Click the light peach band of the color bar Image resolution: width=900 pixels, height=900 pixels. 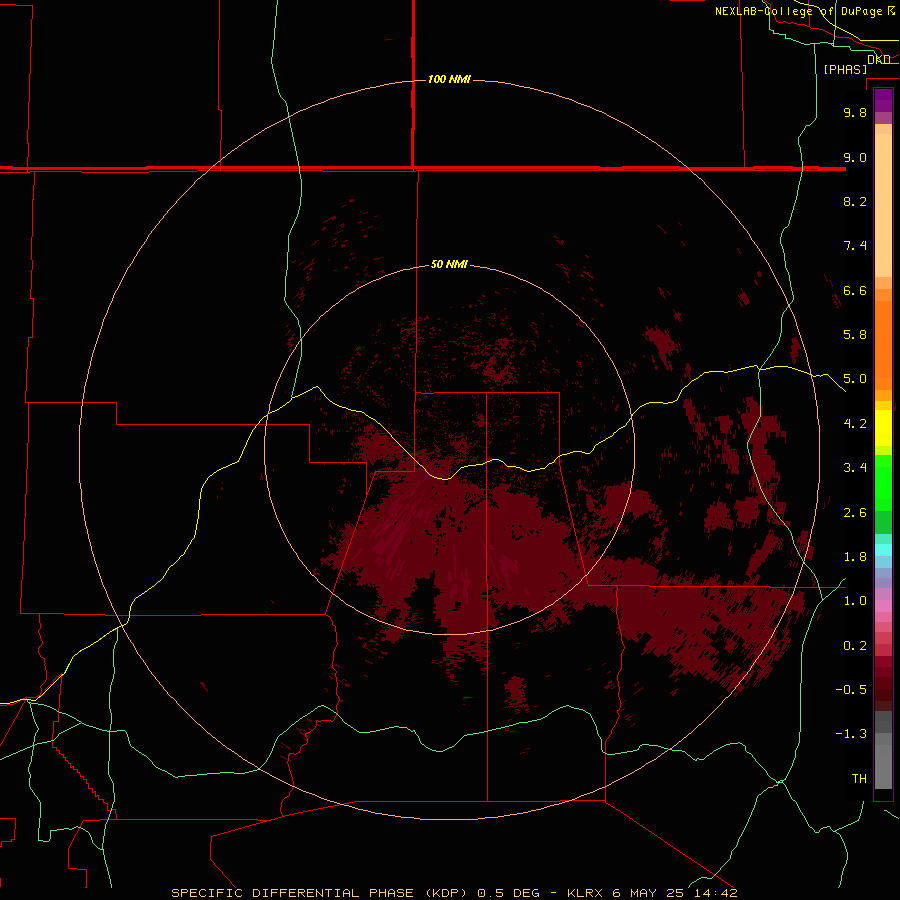(x=883, y=205)
